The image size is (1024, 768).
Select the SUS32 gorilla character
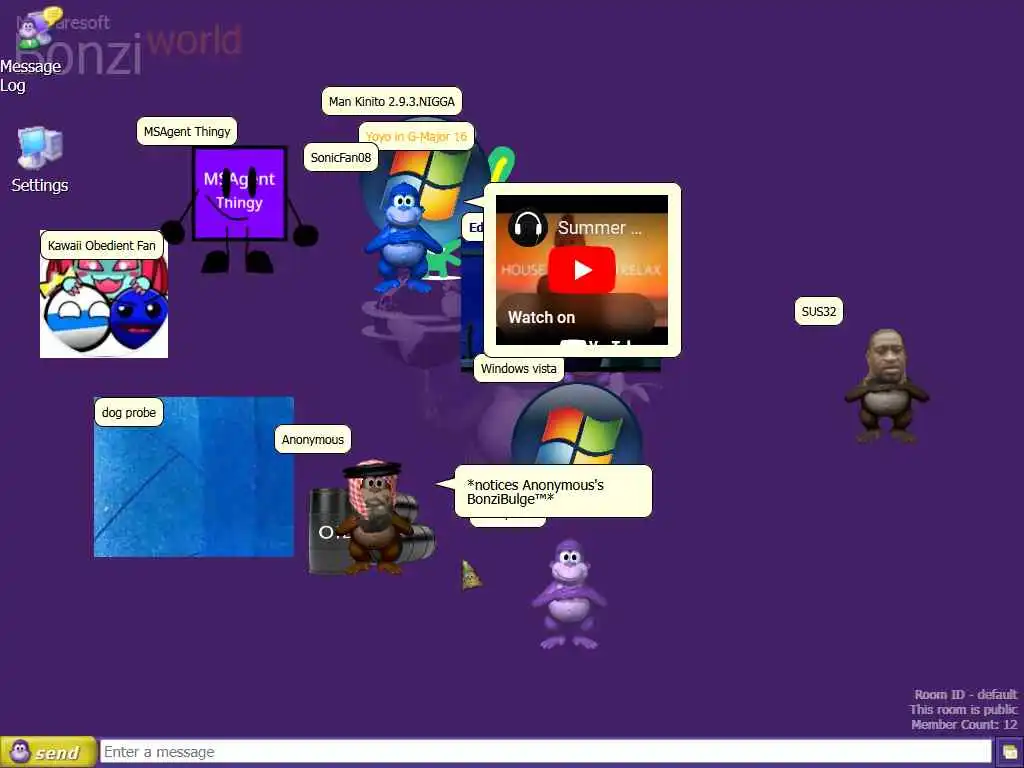tap(886, 386)
